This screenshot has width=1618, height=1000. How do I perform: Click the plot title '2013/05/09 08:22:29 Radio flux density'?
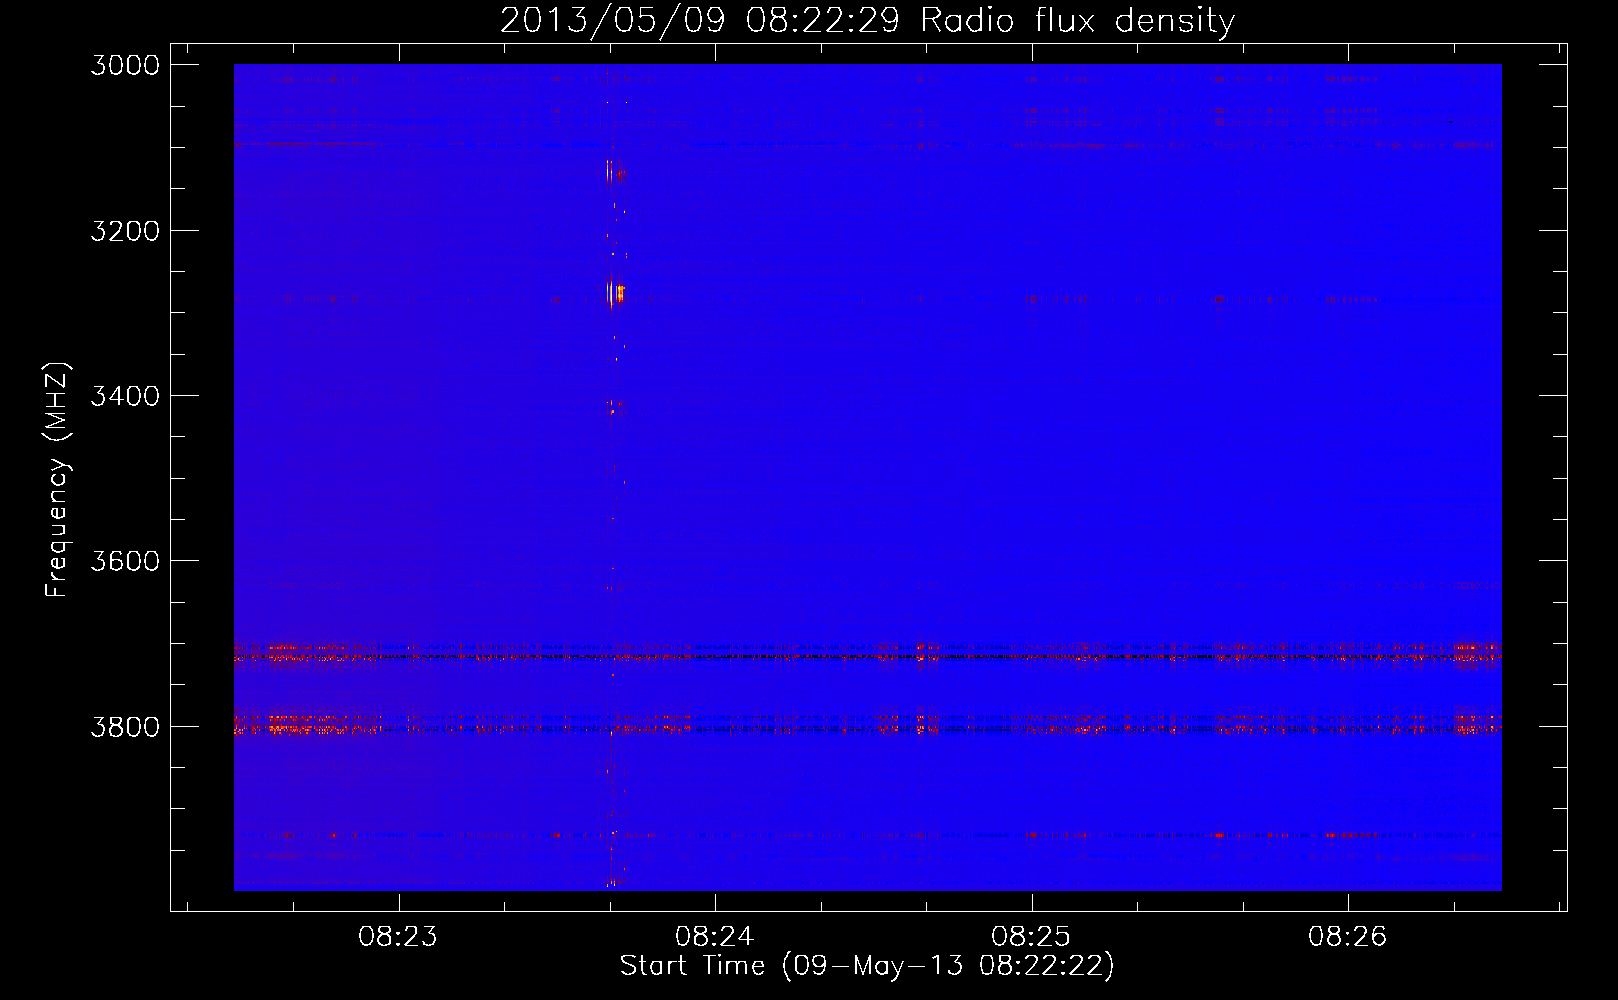(868, 20)
